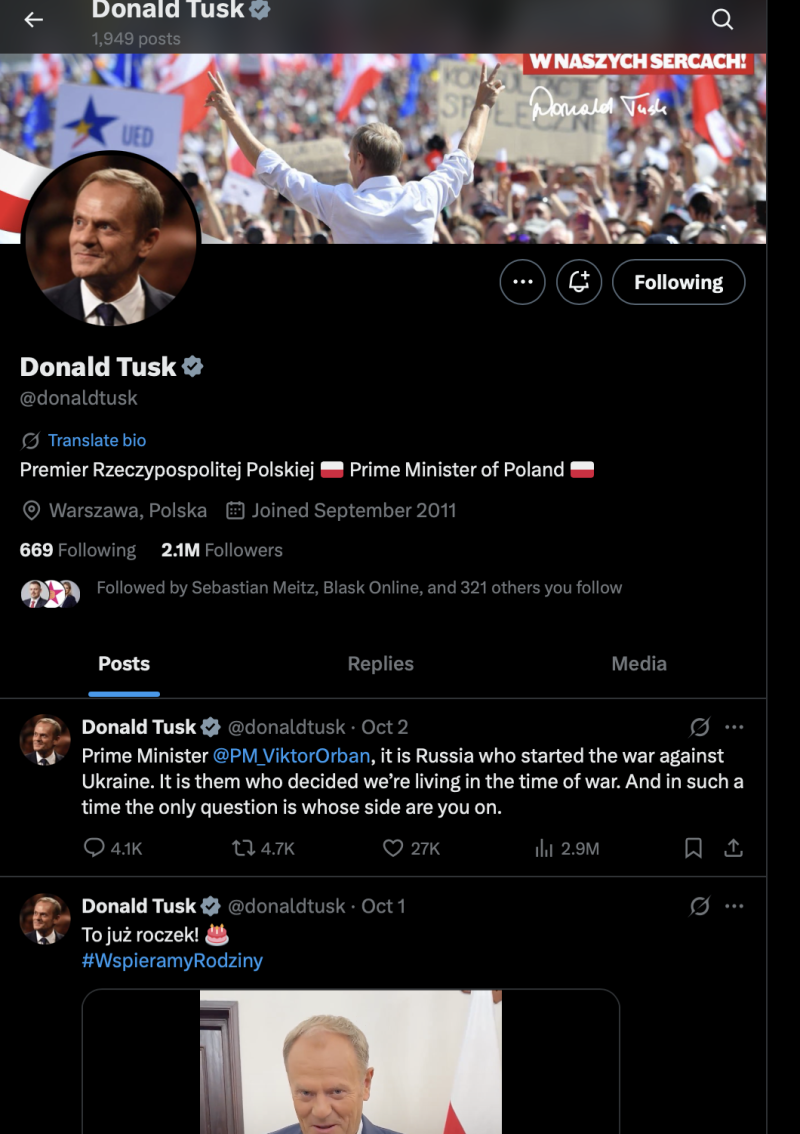The height and width of the screenshot is (1134, 800).
Task: Repost the Oct 2 Orban post
Action: [x=243, y=848]
